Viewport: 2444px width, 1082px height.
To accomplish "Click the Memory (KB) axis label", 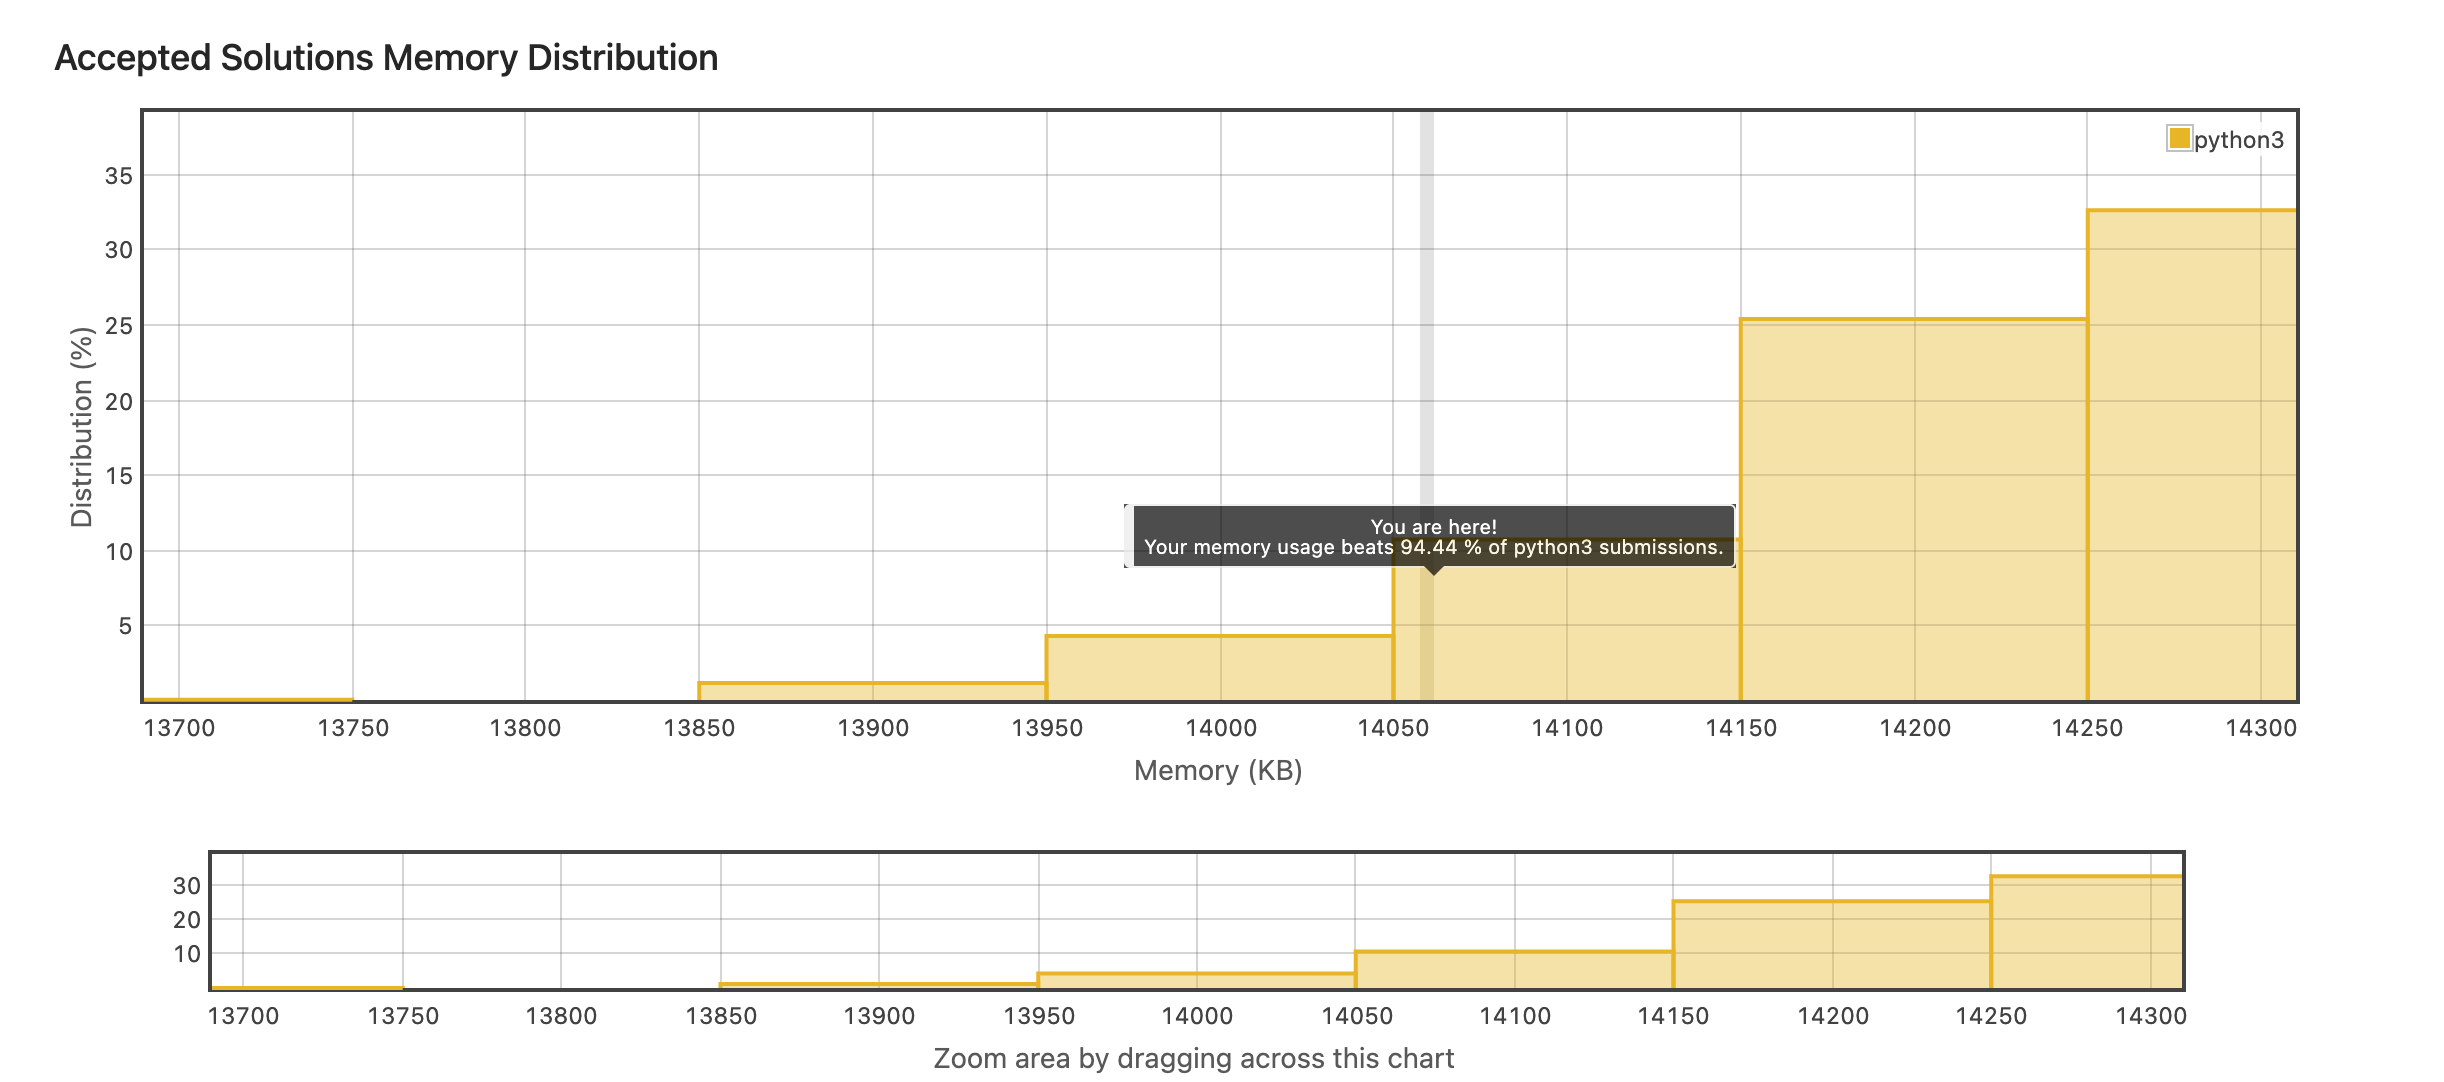I will 1217,770.
